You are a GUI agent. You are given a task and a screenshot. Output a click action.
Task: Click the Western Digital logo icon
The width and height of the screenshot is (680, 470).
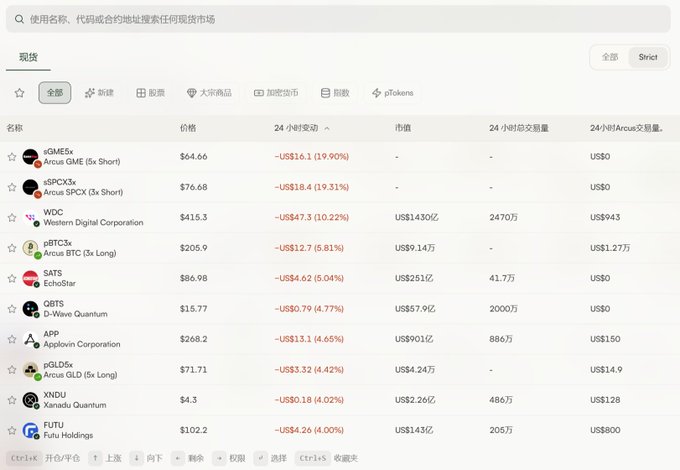(31, 218)
